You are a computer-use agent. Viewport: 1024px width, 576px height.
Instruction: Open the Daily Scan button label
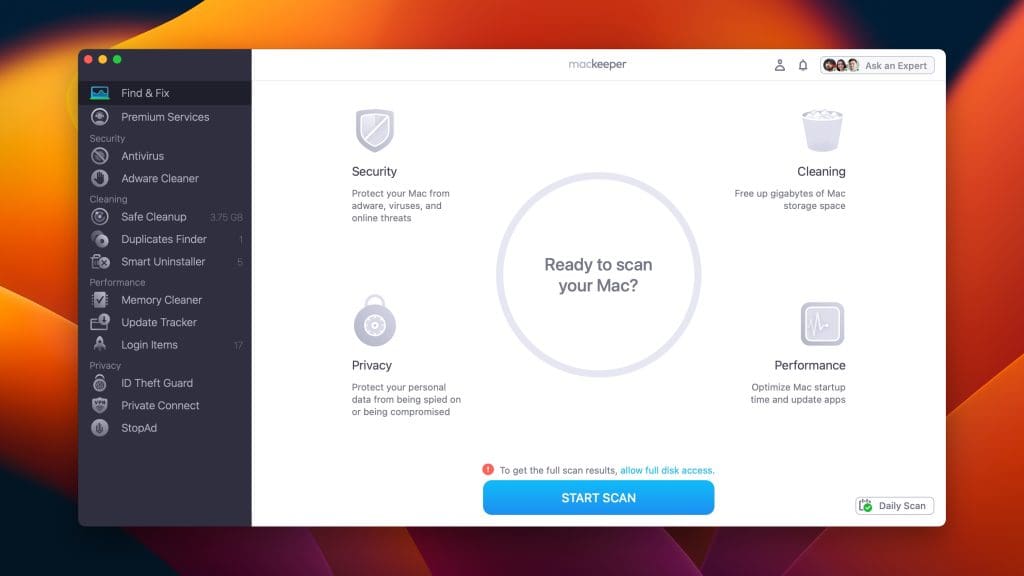(x=902, y=505)
